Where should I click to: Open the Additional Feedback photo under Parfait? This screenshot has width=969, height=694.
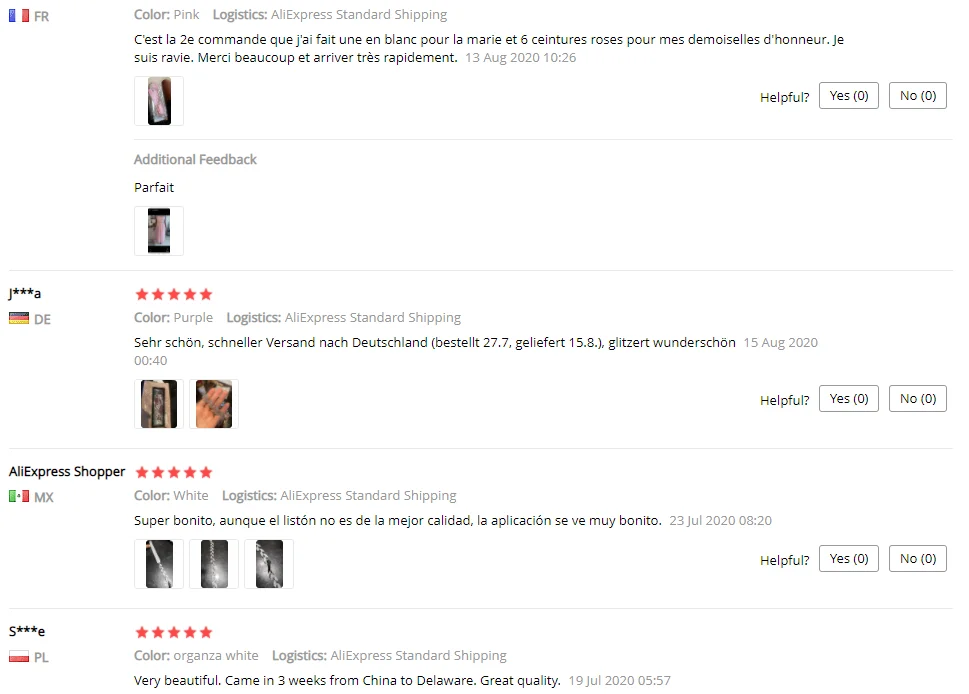159,231
